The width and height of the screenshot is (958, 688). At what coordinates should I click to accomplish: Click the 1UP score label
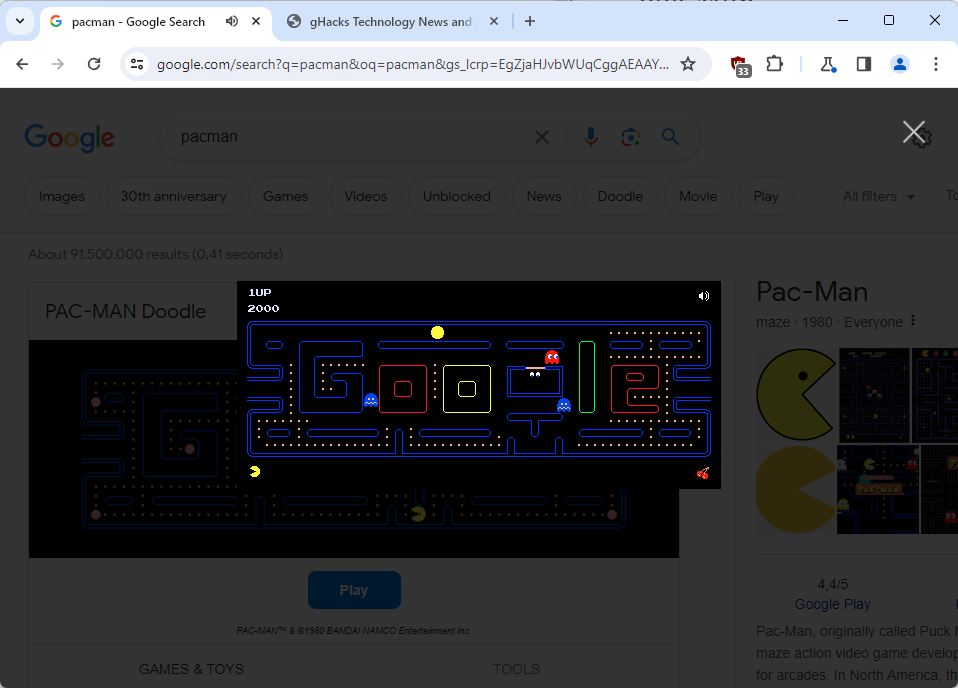(x=260, y=293)
